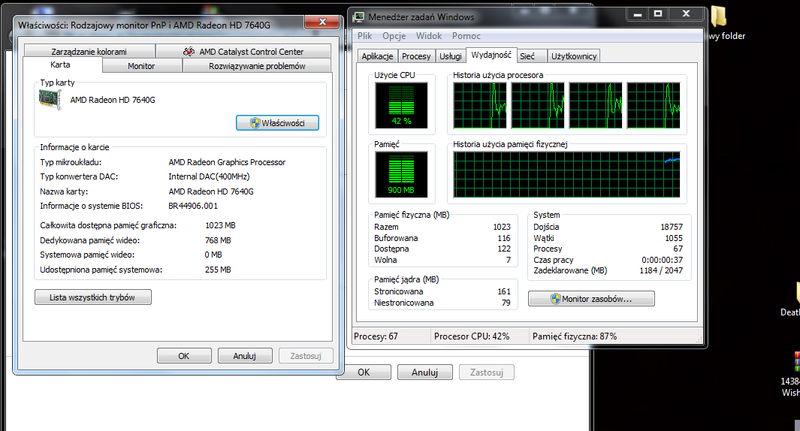Click the 255 MB shared system memory value
The image size is (800, 431).
pos(218,270)
